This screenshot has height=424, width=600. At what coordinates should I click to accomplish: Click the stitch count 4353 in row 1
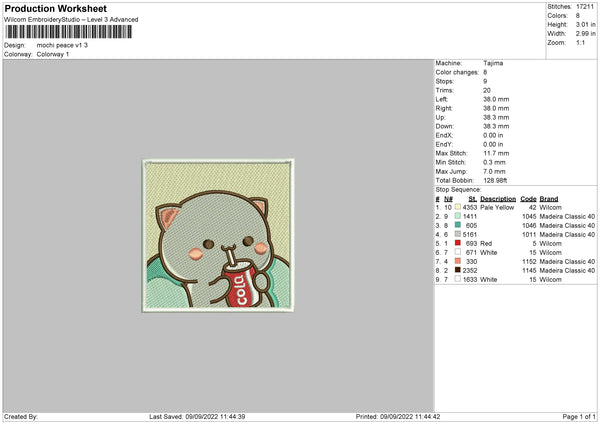(x=470, y=207)
